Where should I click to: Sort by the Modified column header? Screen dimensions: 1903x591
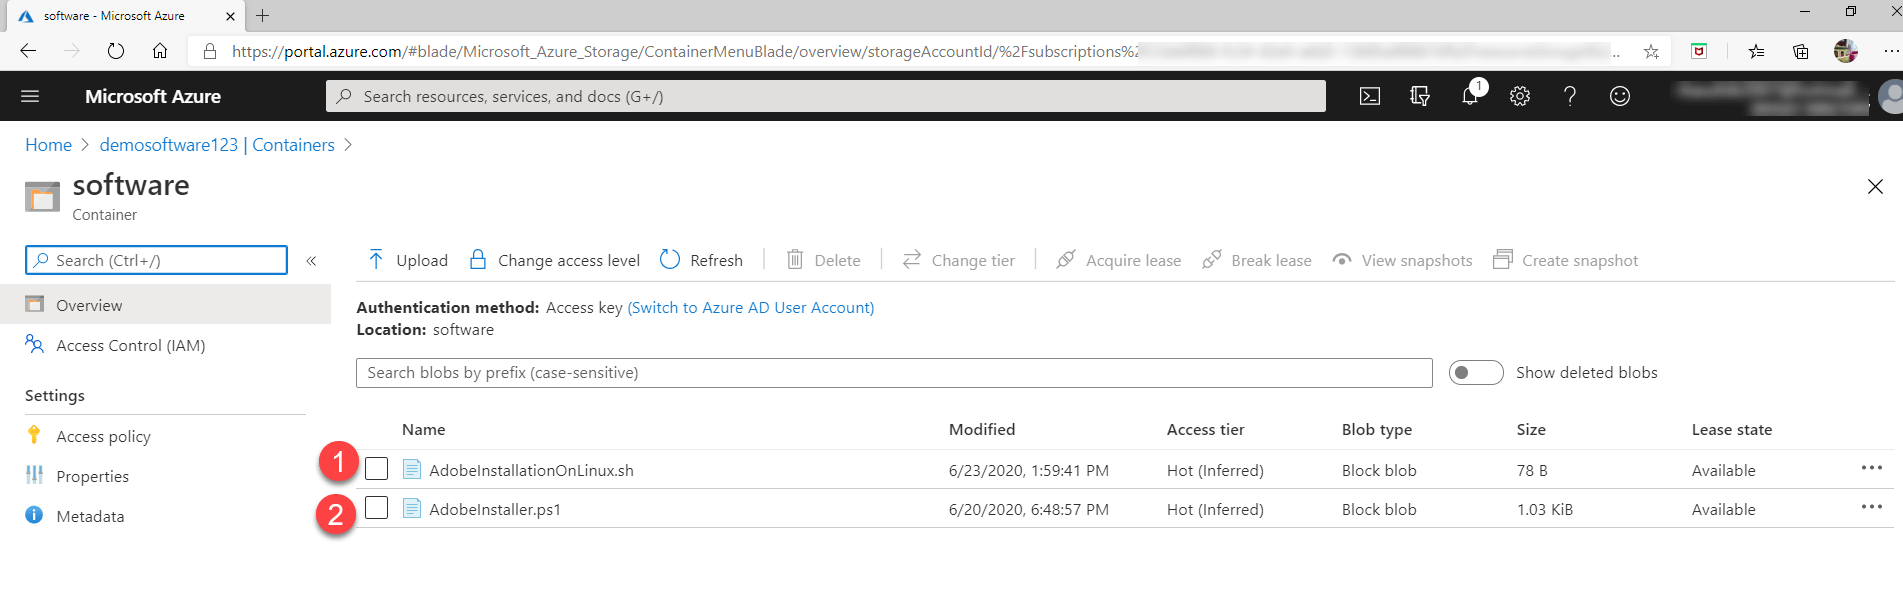982,429
